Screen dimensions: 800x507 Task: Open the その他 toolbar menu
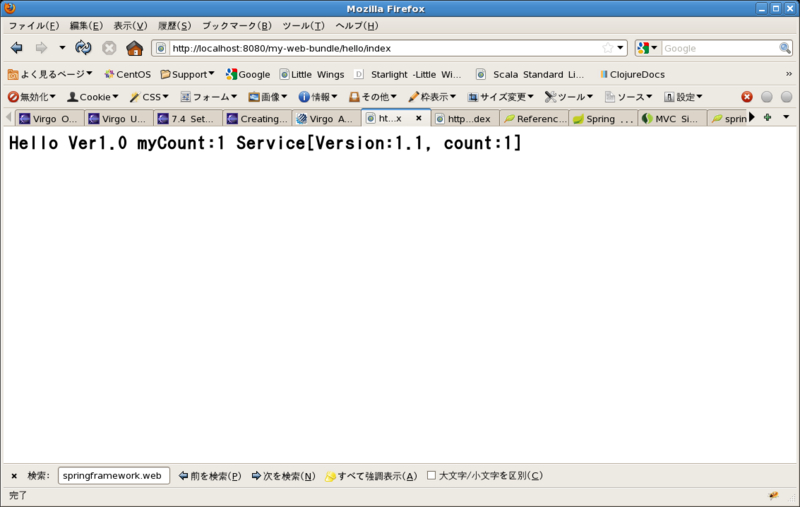click(x=372, y=97)
